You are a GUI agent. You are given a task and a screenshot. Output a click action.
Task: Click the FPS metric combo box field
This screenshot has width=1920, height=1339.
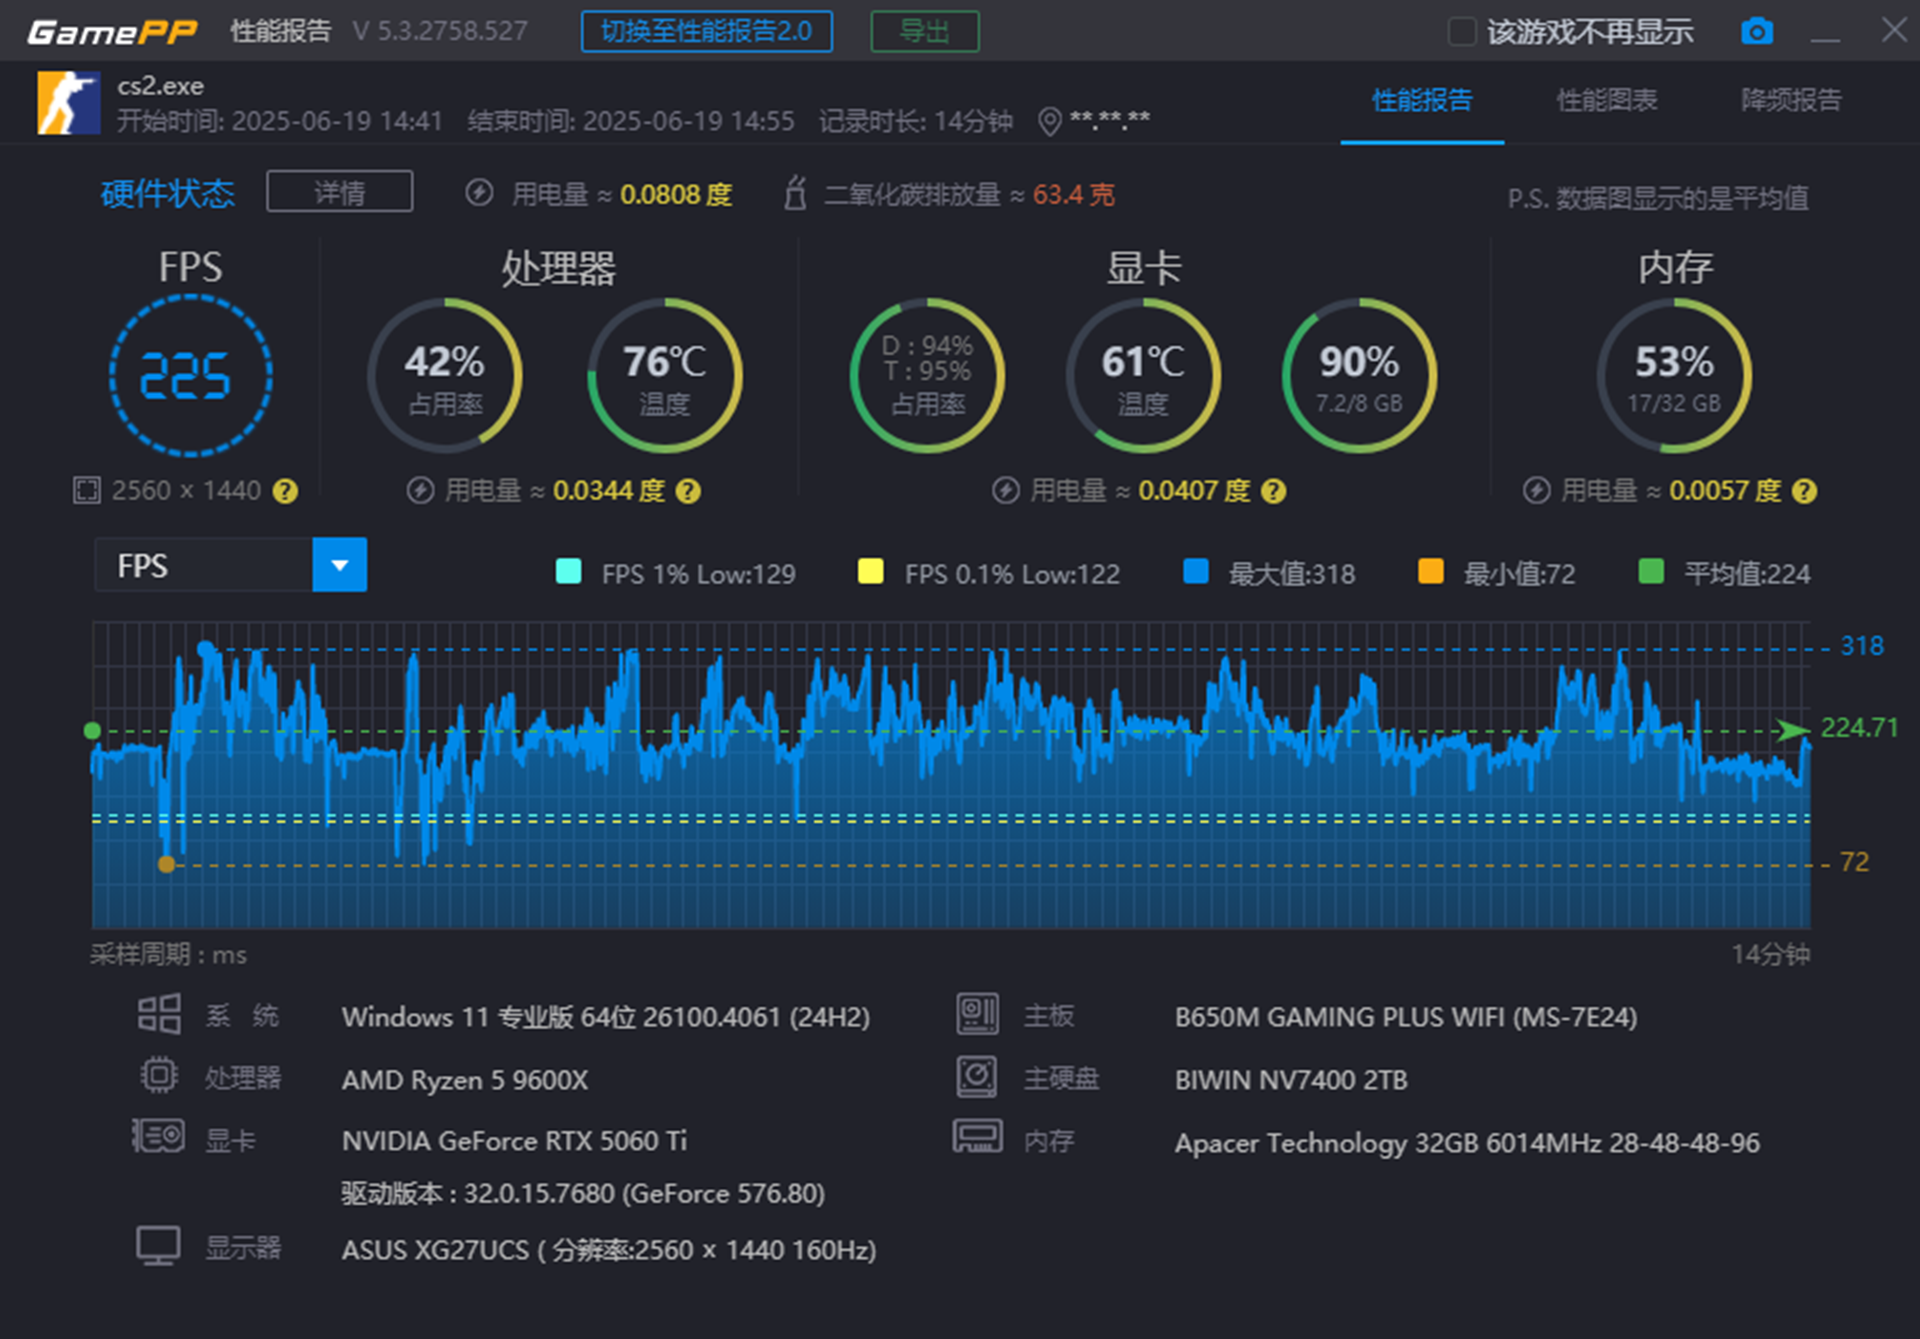point(204,565)
